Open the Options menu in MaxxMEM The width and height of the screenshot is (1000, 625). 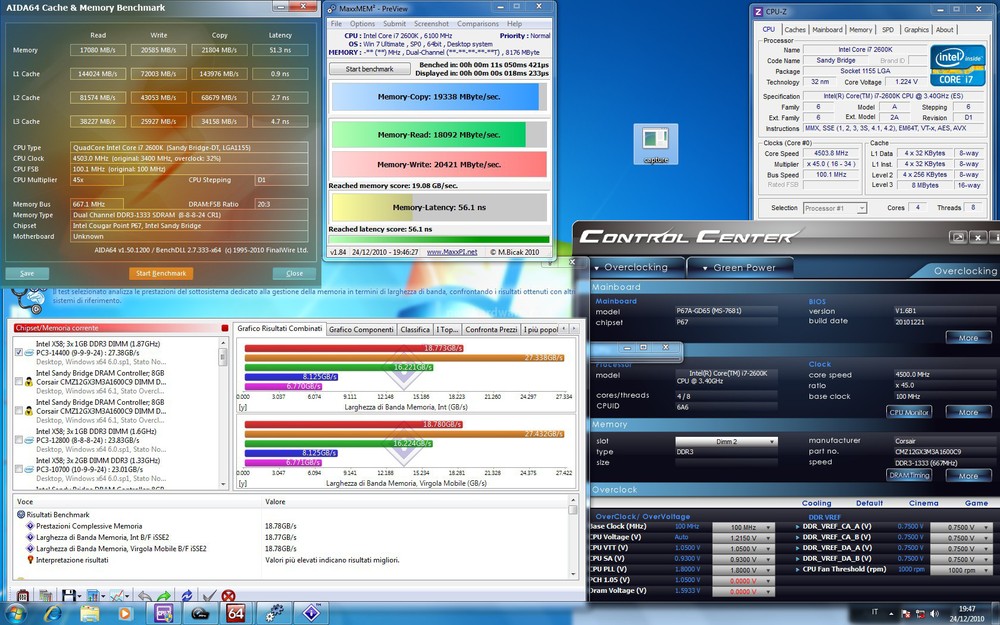362,24
